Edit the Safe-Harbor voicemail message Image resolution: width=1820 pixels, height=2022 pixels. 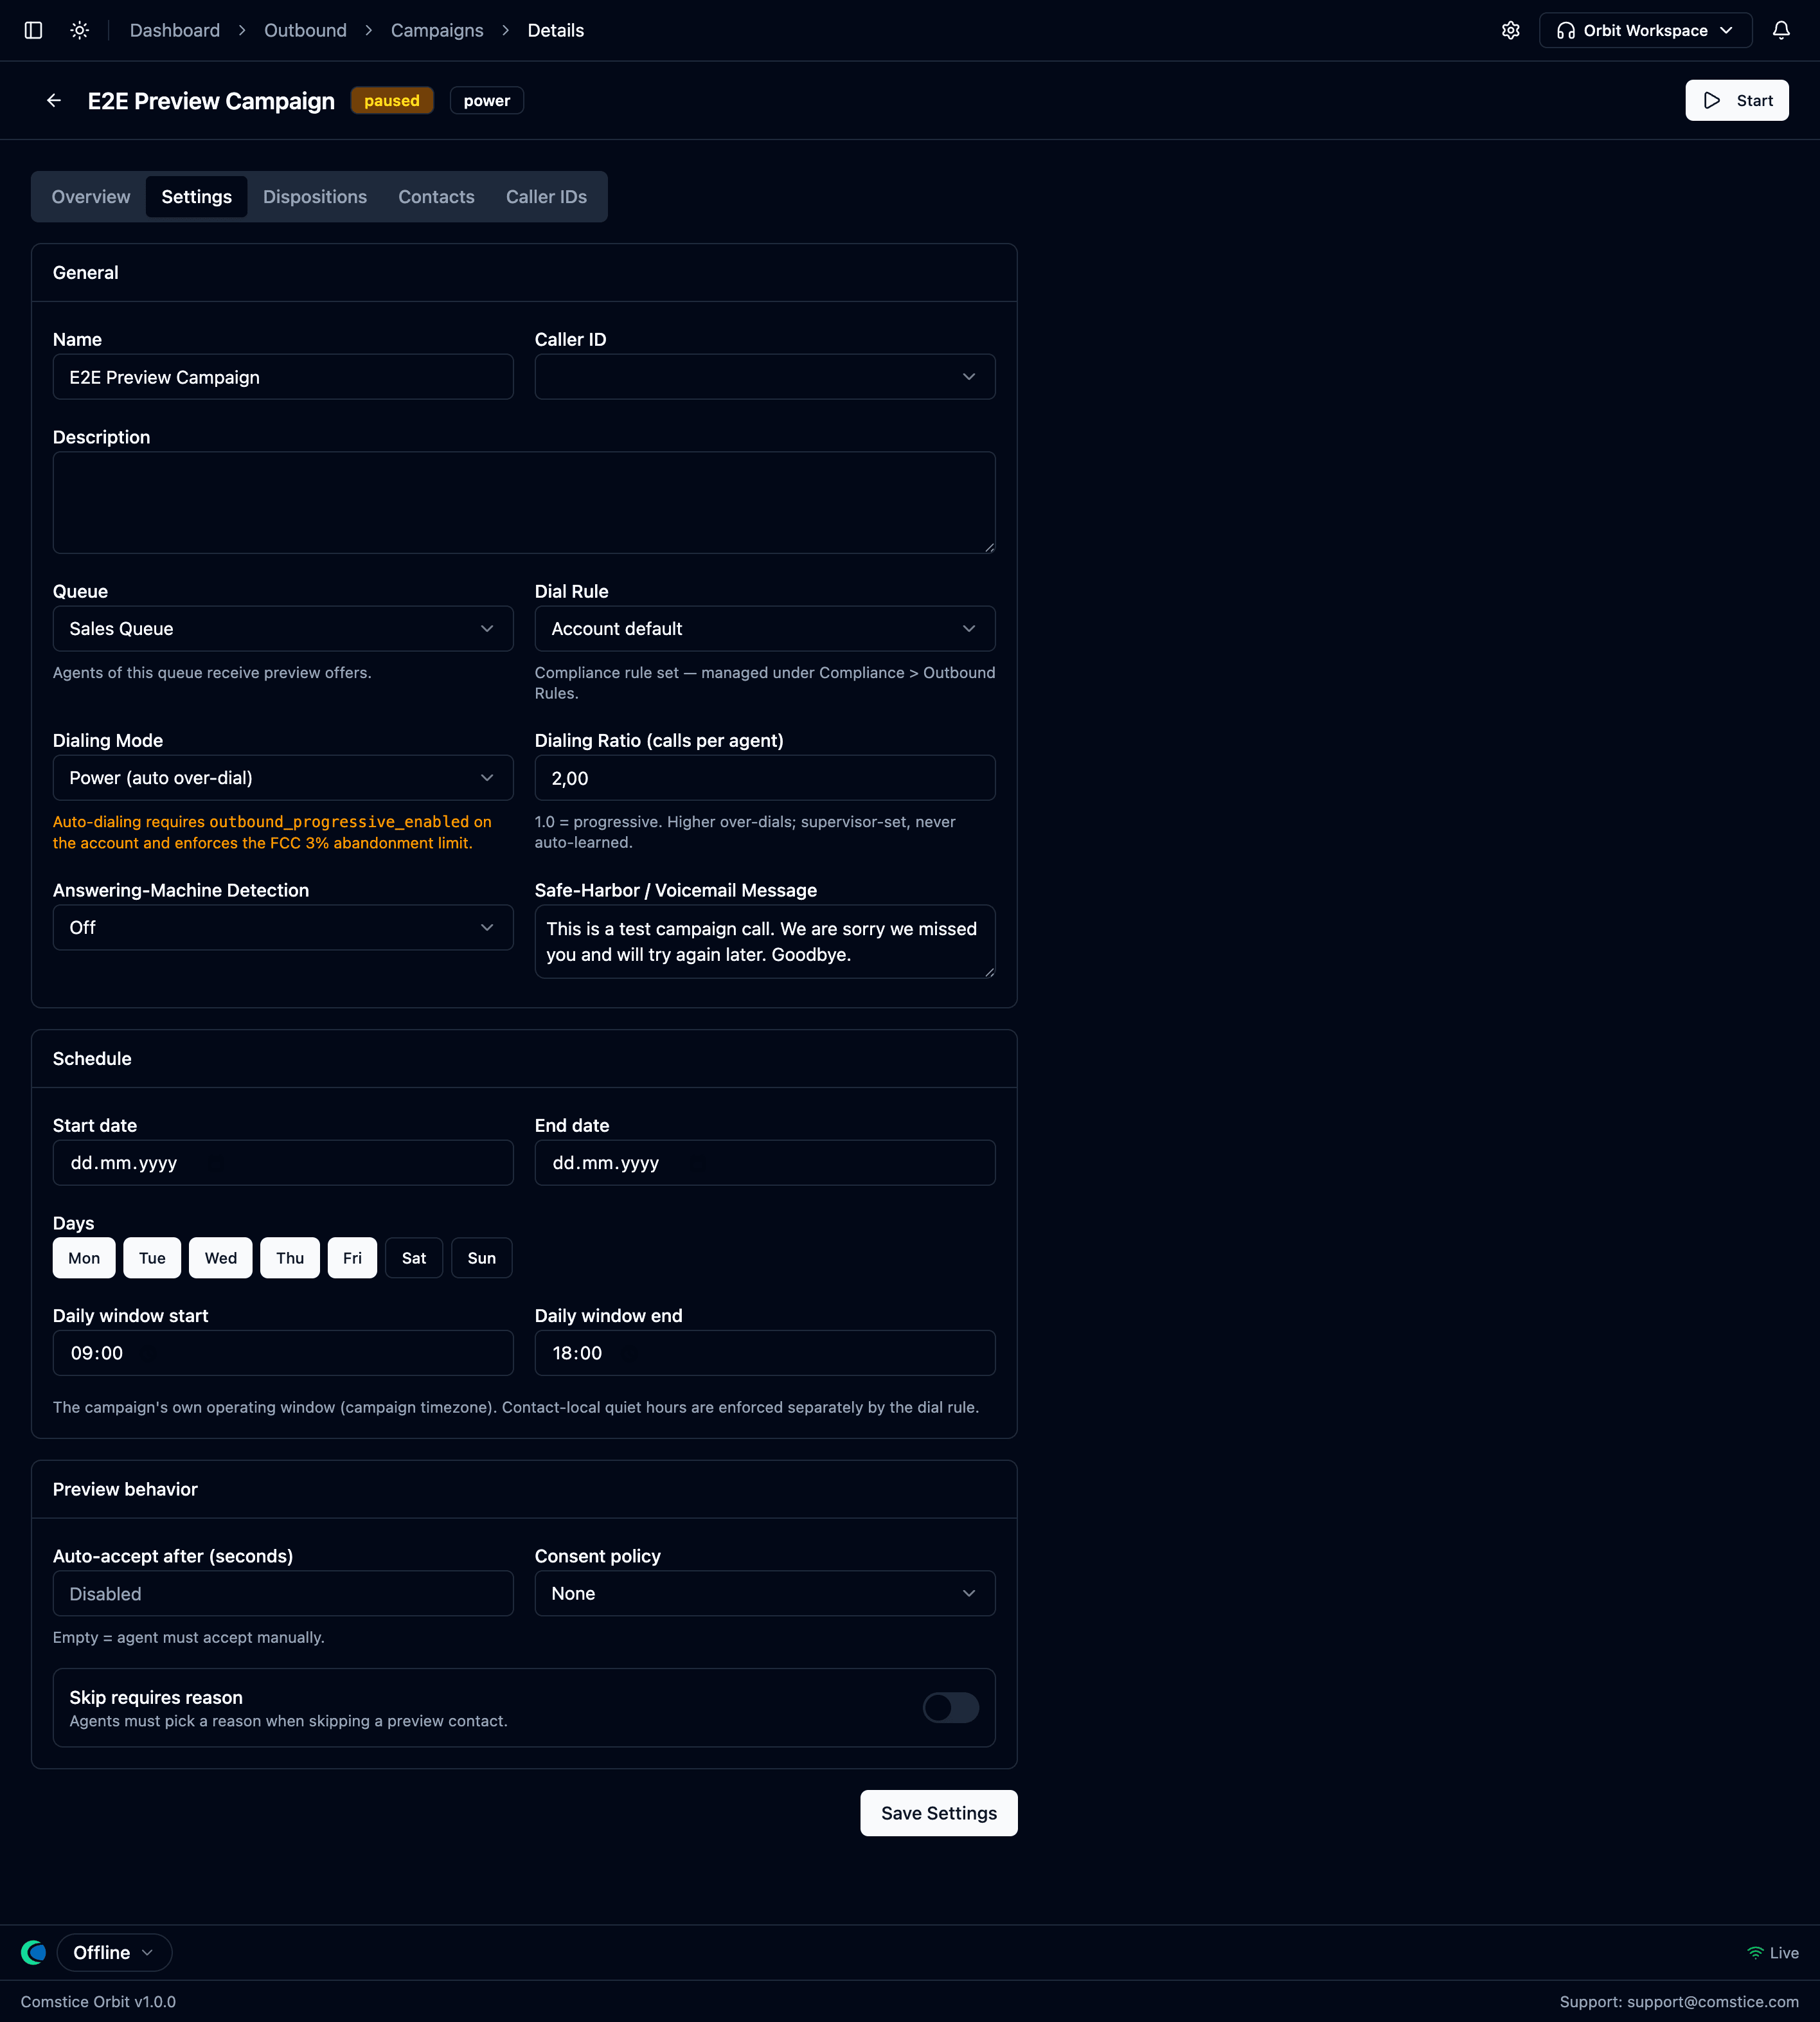coord(765,942)
